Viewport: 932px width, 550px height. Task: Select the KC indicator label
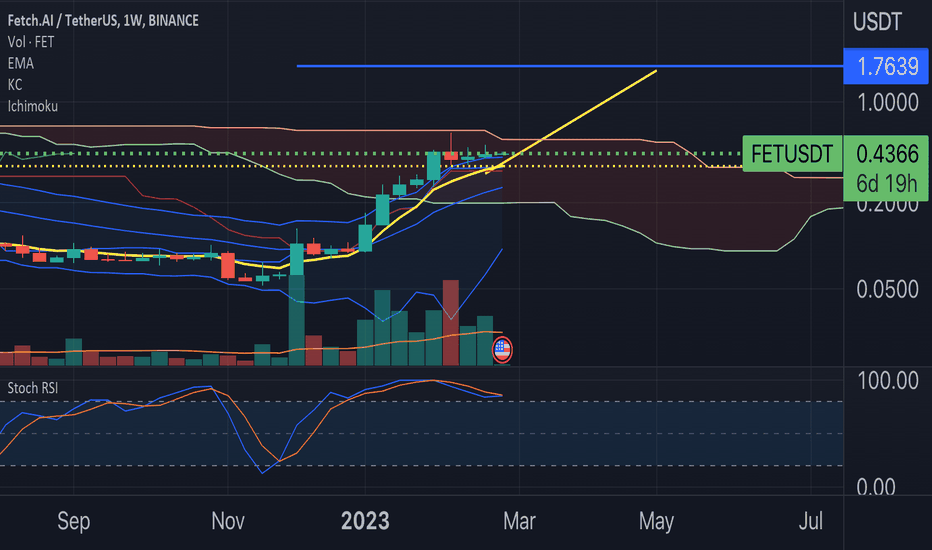point(15,84)
